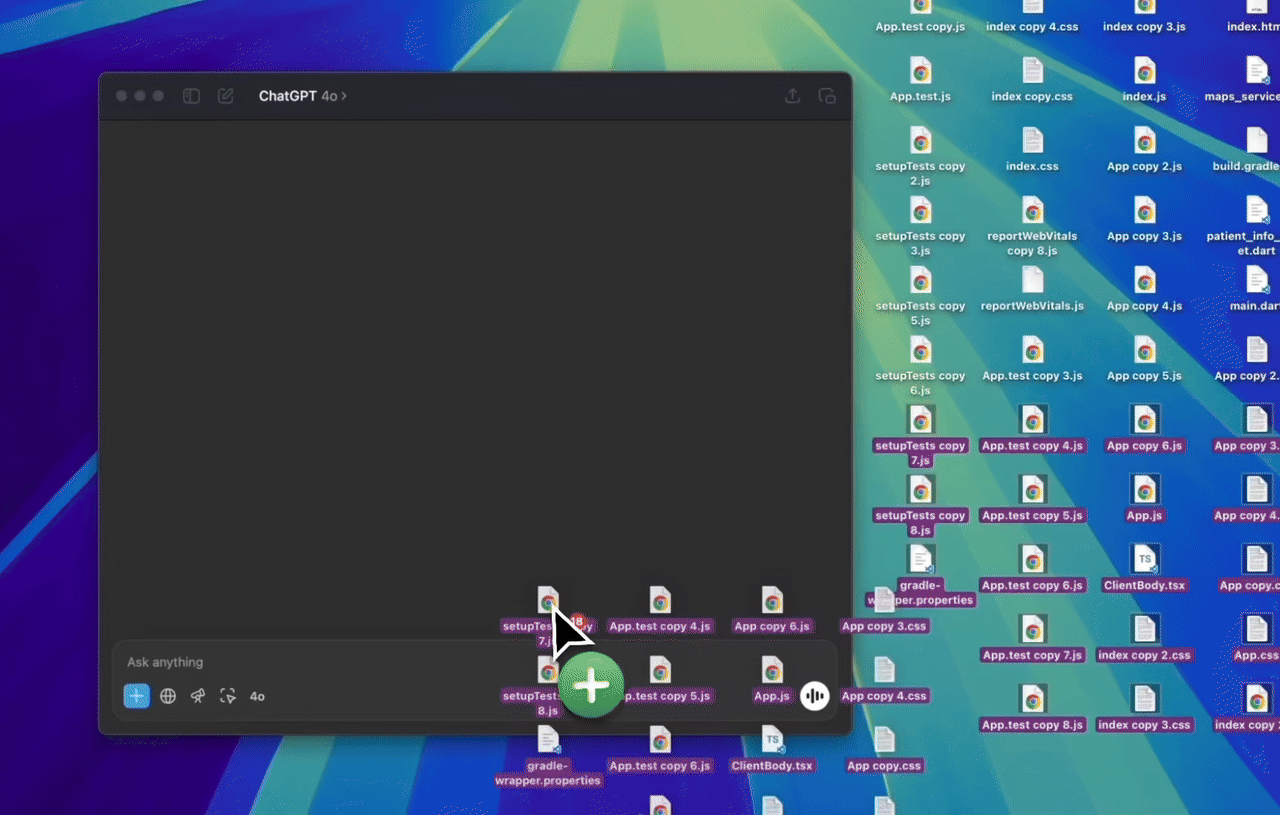Viewport: 1280px width, 815px height.
Task: Start a new chat with compose icon
Action: coord(226,96)
